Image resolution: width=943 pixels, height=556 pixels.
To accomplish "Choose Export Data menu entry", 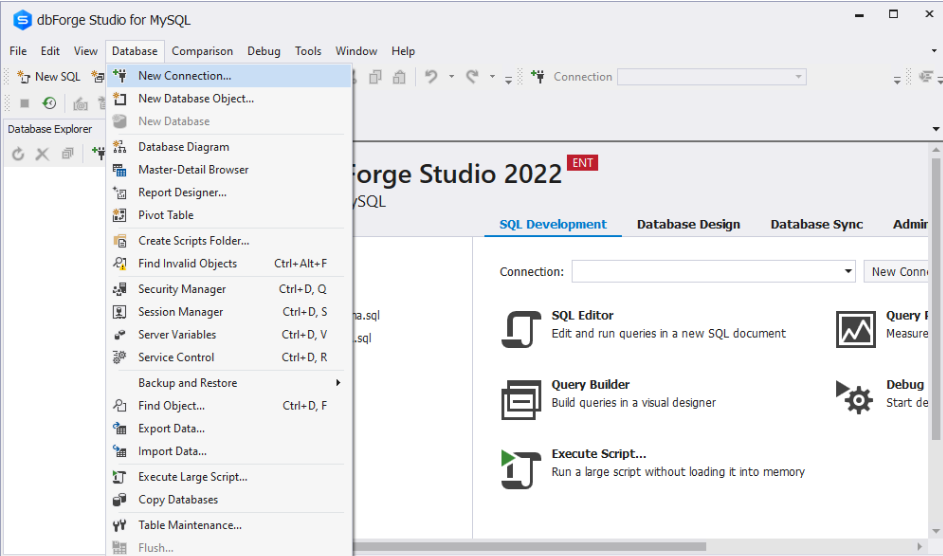I will 229,429.
